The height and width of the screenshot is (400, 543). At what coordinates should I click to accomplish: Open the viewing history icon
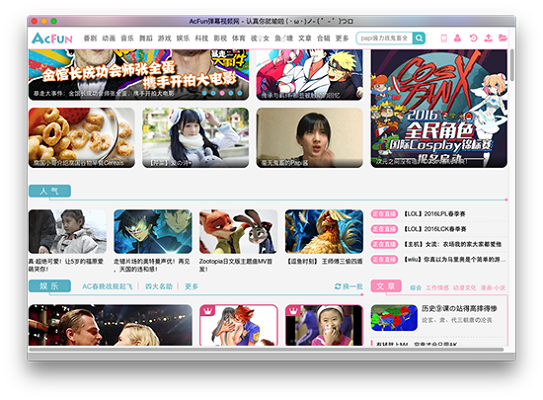473,38
